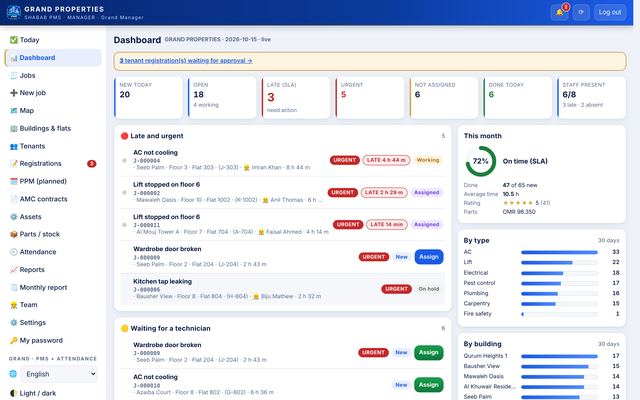The height and width of the screenshot is (400, 640).
Task: Open the New Today 20 card
Action: [149, 98]
